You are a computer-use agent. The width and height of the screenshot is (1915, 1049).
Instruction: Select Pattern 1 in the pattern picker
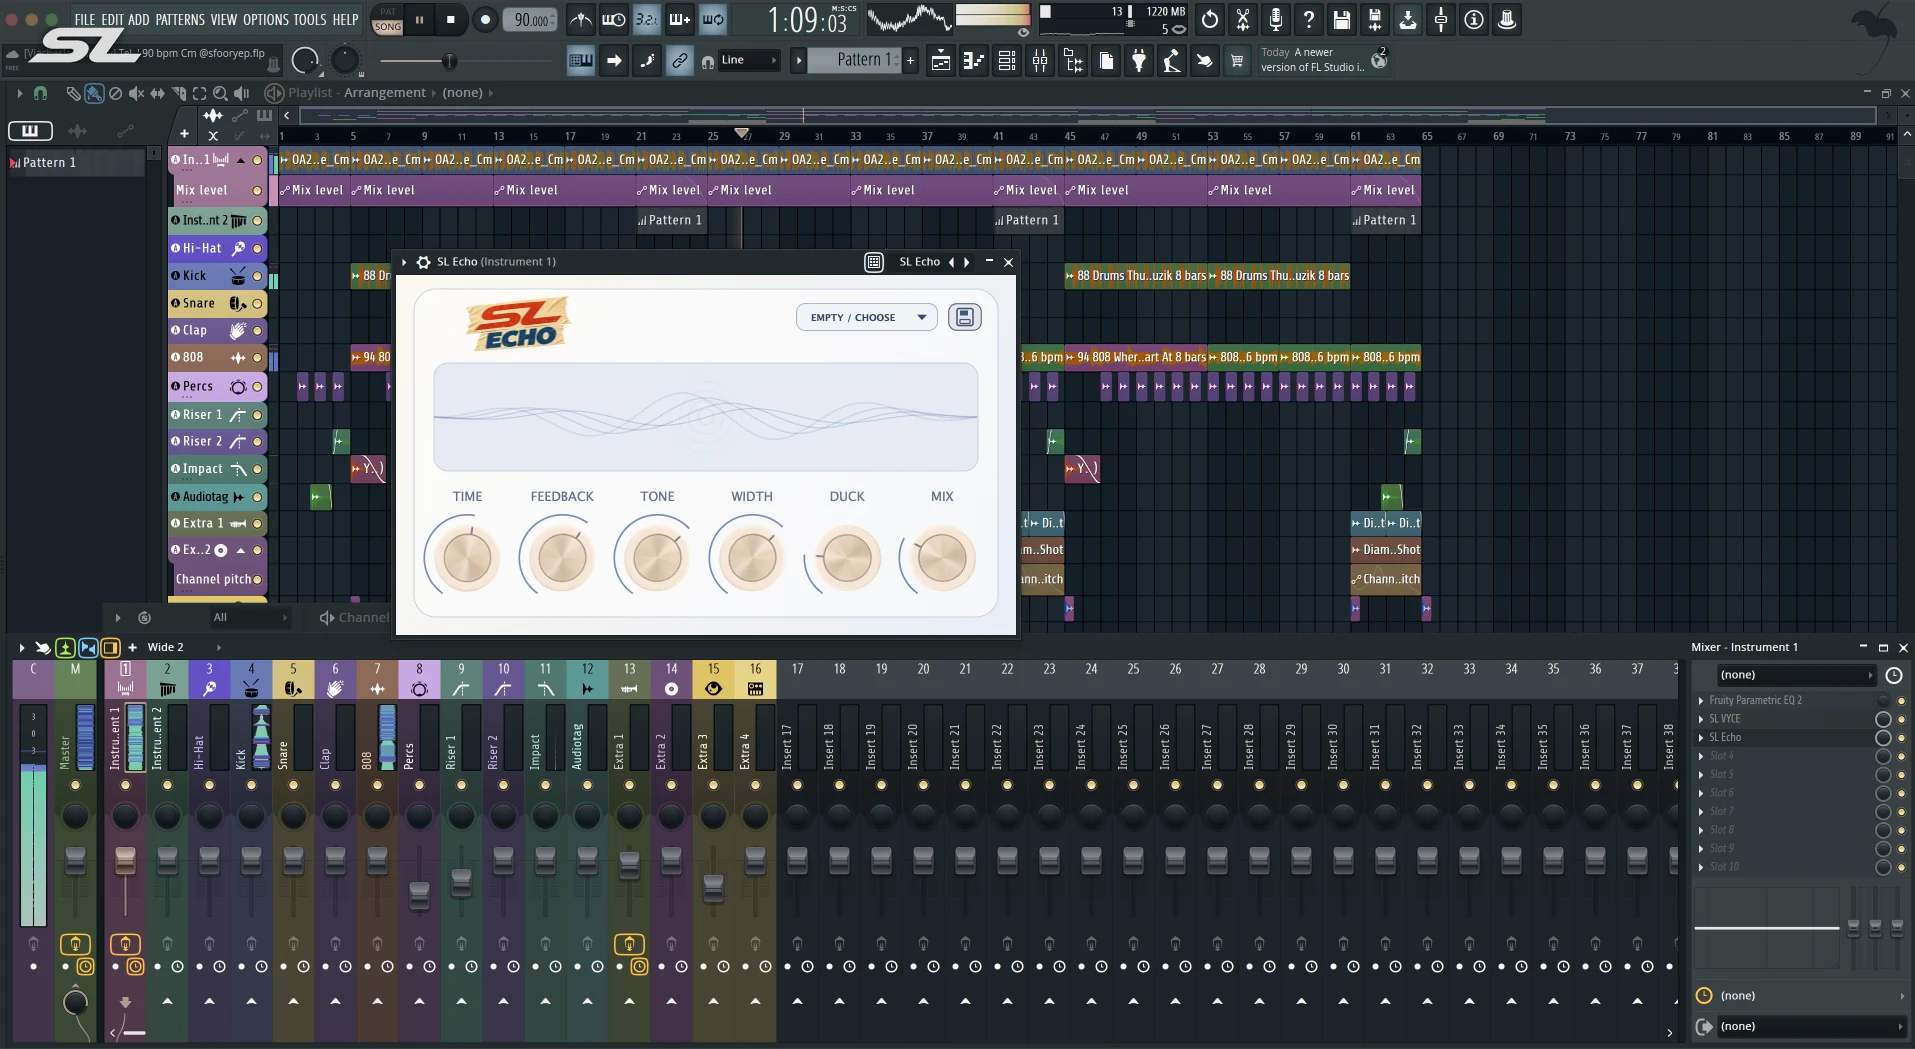click(76, 162)
